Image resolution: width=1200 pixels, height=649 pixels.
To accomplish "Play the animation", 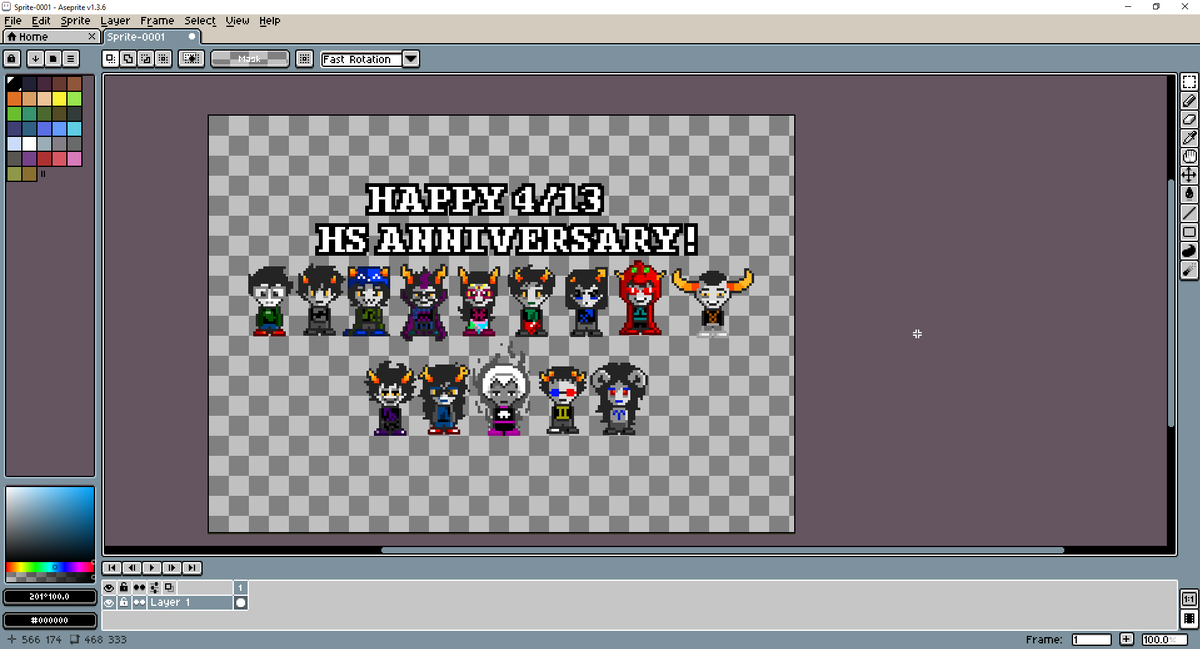I will 153,568.
